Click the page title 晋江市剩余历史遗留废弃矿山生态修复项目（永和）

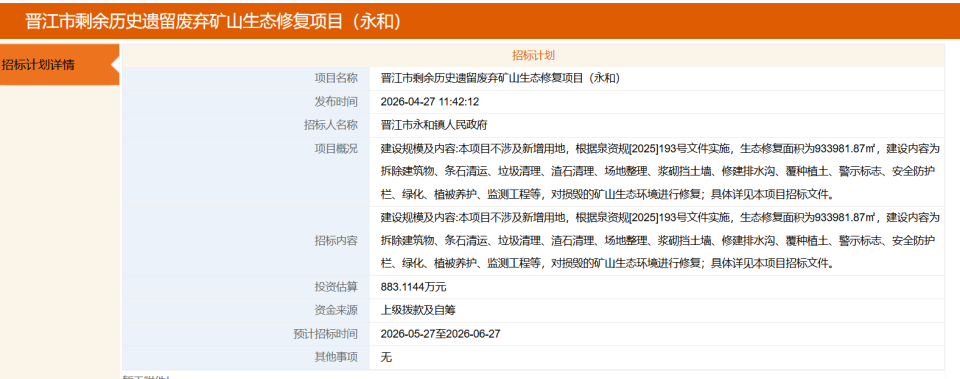[x=214, y=21]
